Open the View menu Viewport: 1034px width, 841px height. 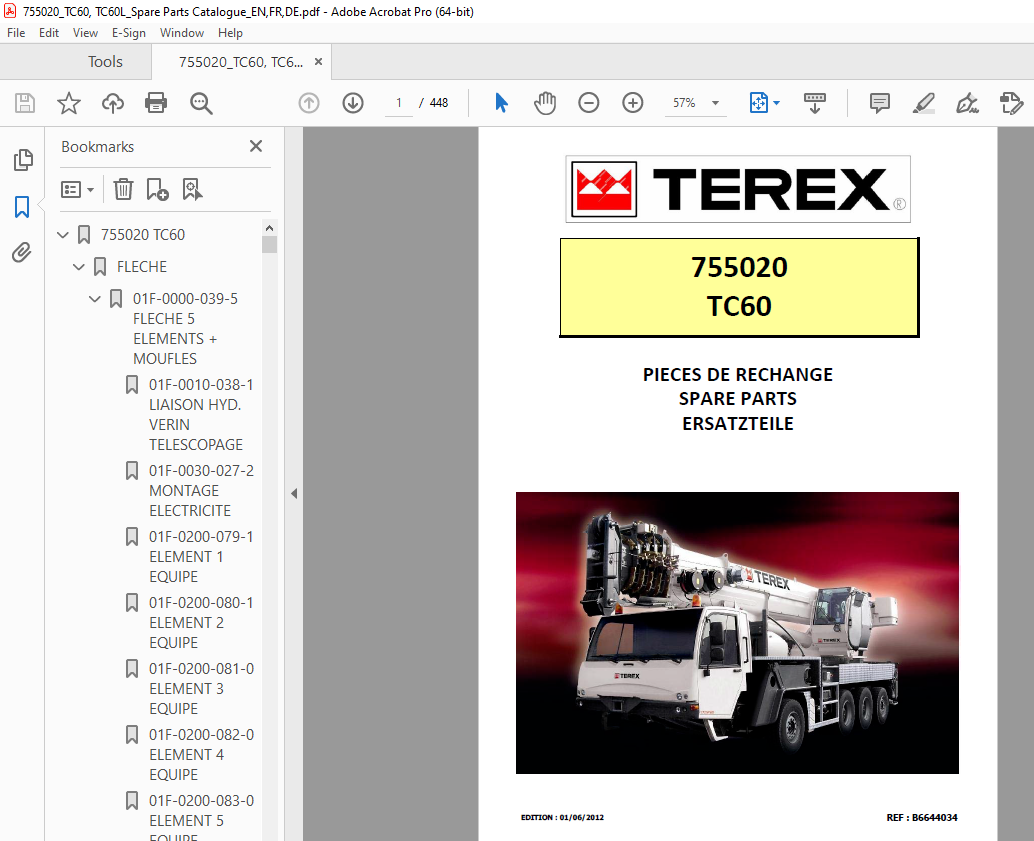pyautogui.click(x=85, y=33)
